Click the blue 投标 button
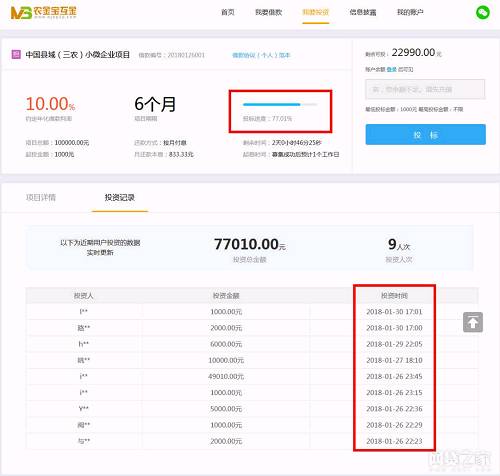500x476 pixels. pos(425,135)
